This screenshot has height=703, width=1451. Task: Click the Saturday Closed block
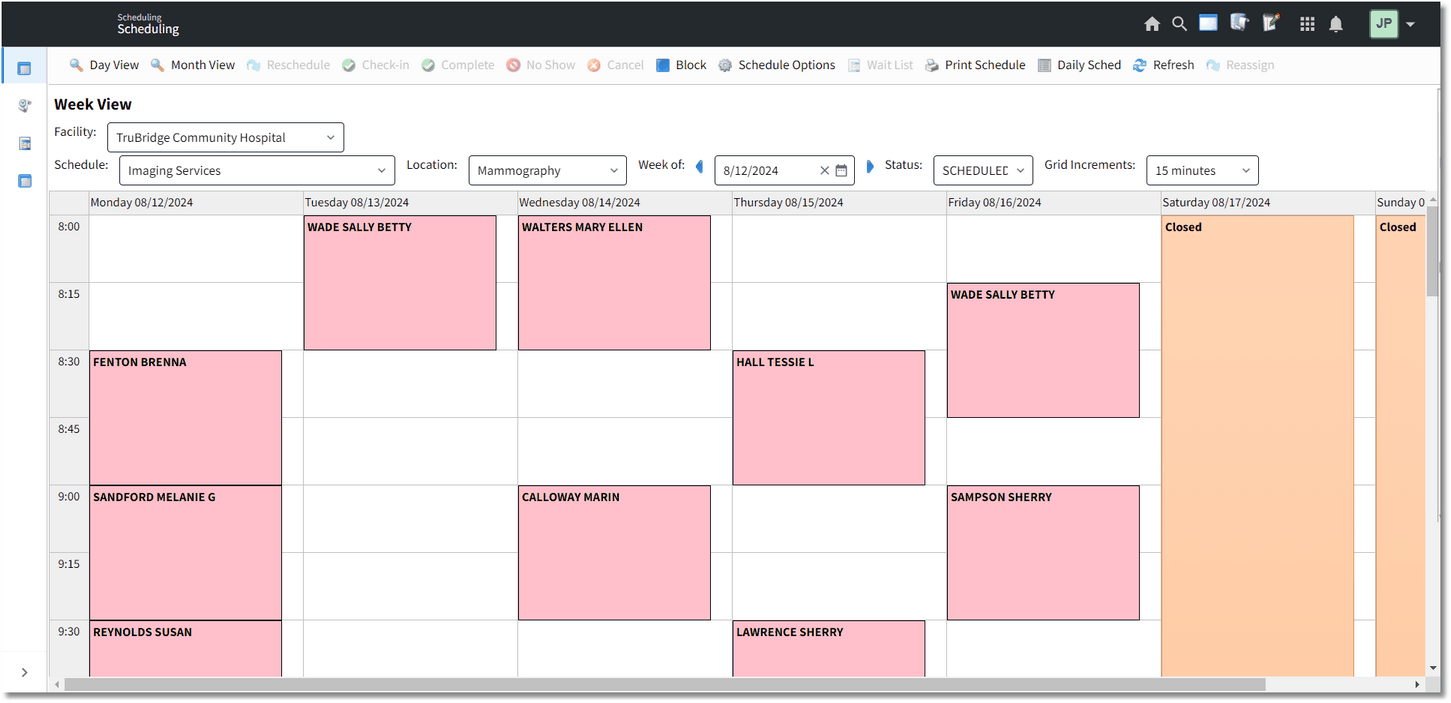click(1257, 446)
